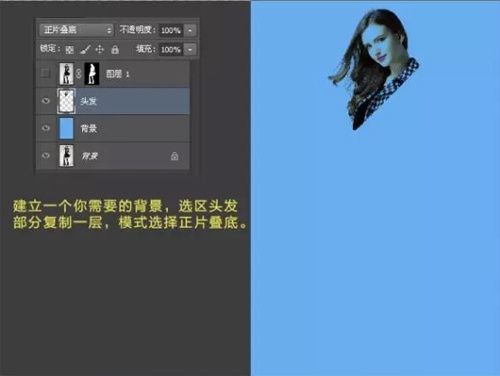Select the 图层 1 layer mask thumbnail

coord(92,74)
